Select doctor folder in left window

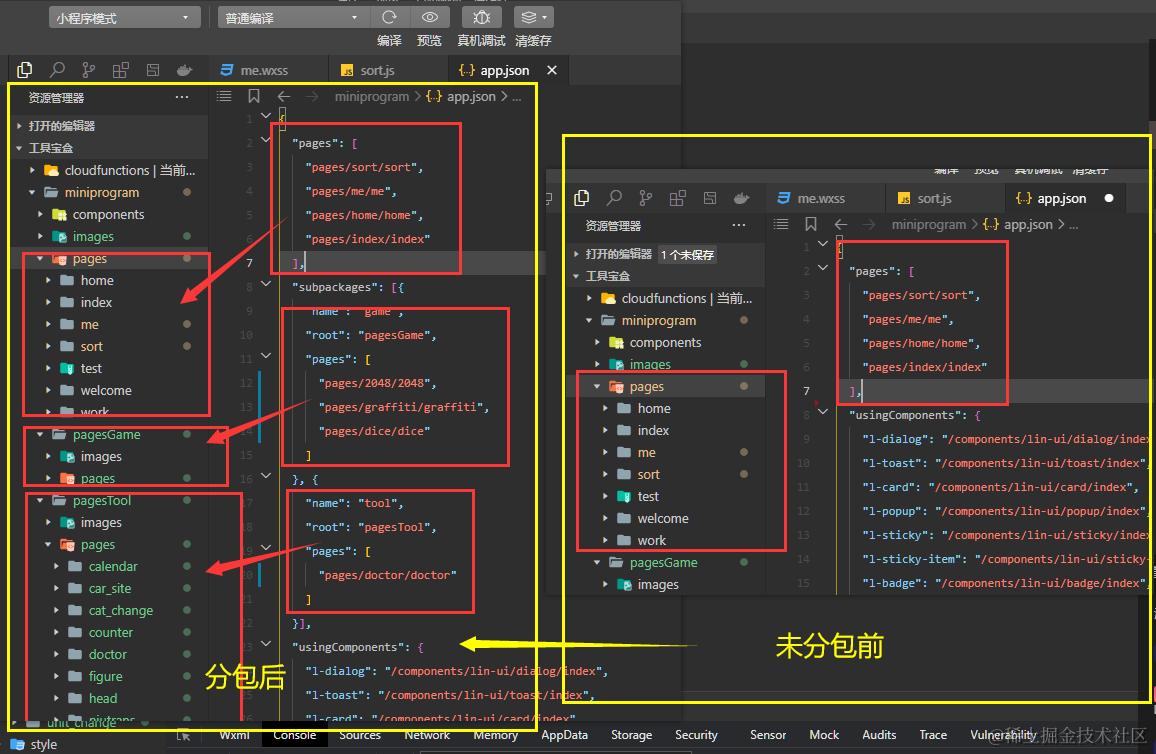click(x=108, y=654)
